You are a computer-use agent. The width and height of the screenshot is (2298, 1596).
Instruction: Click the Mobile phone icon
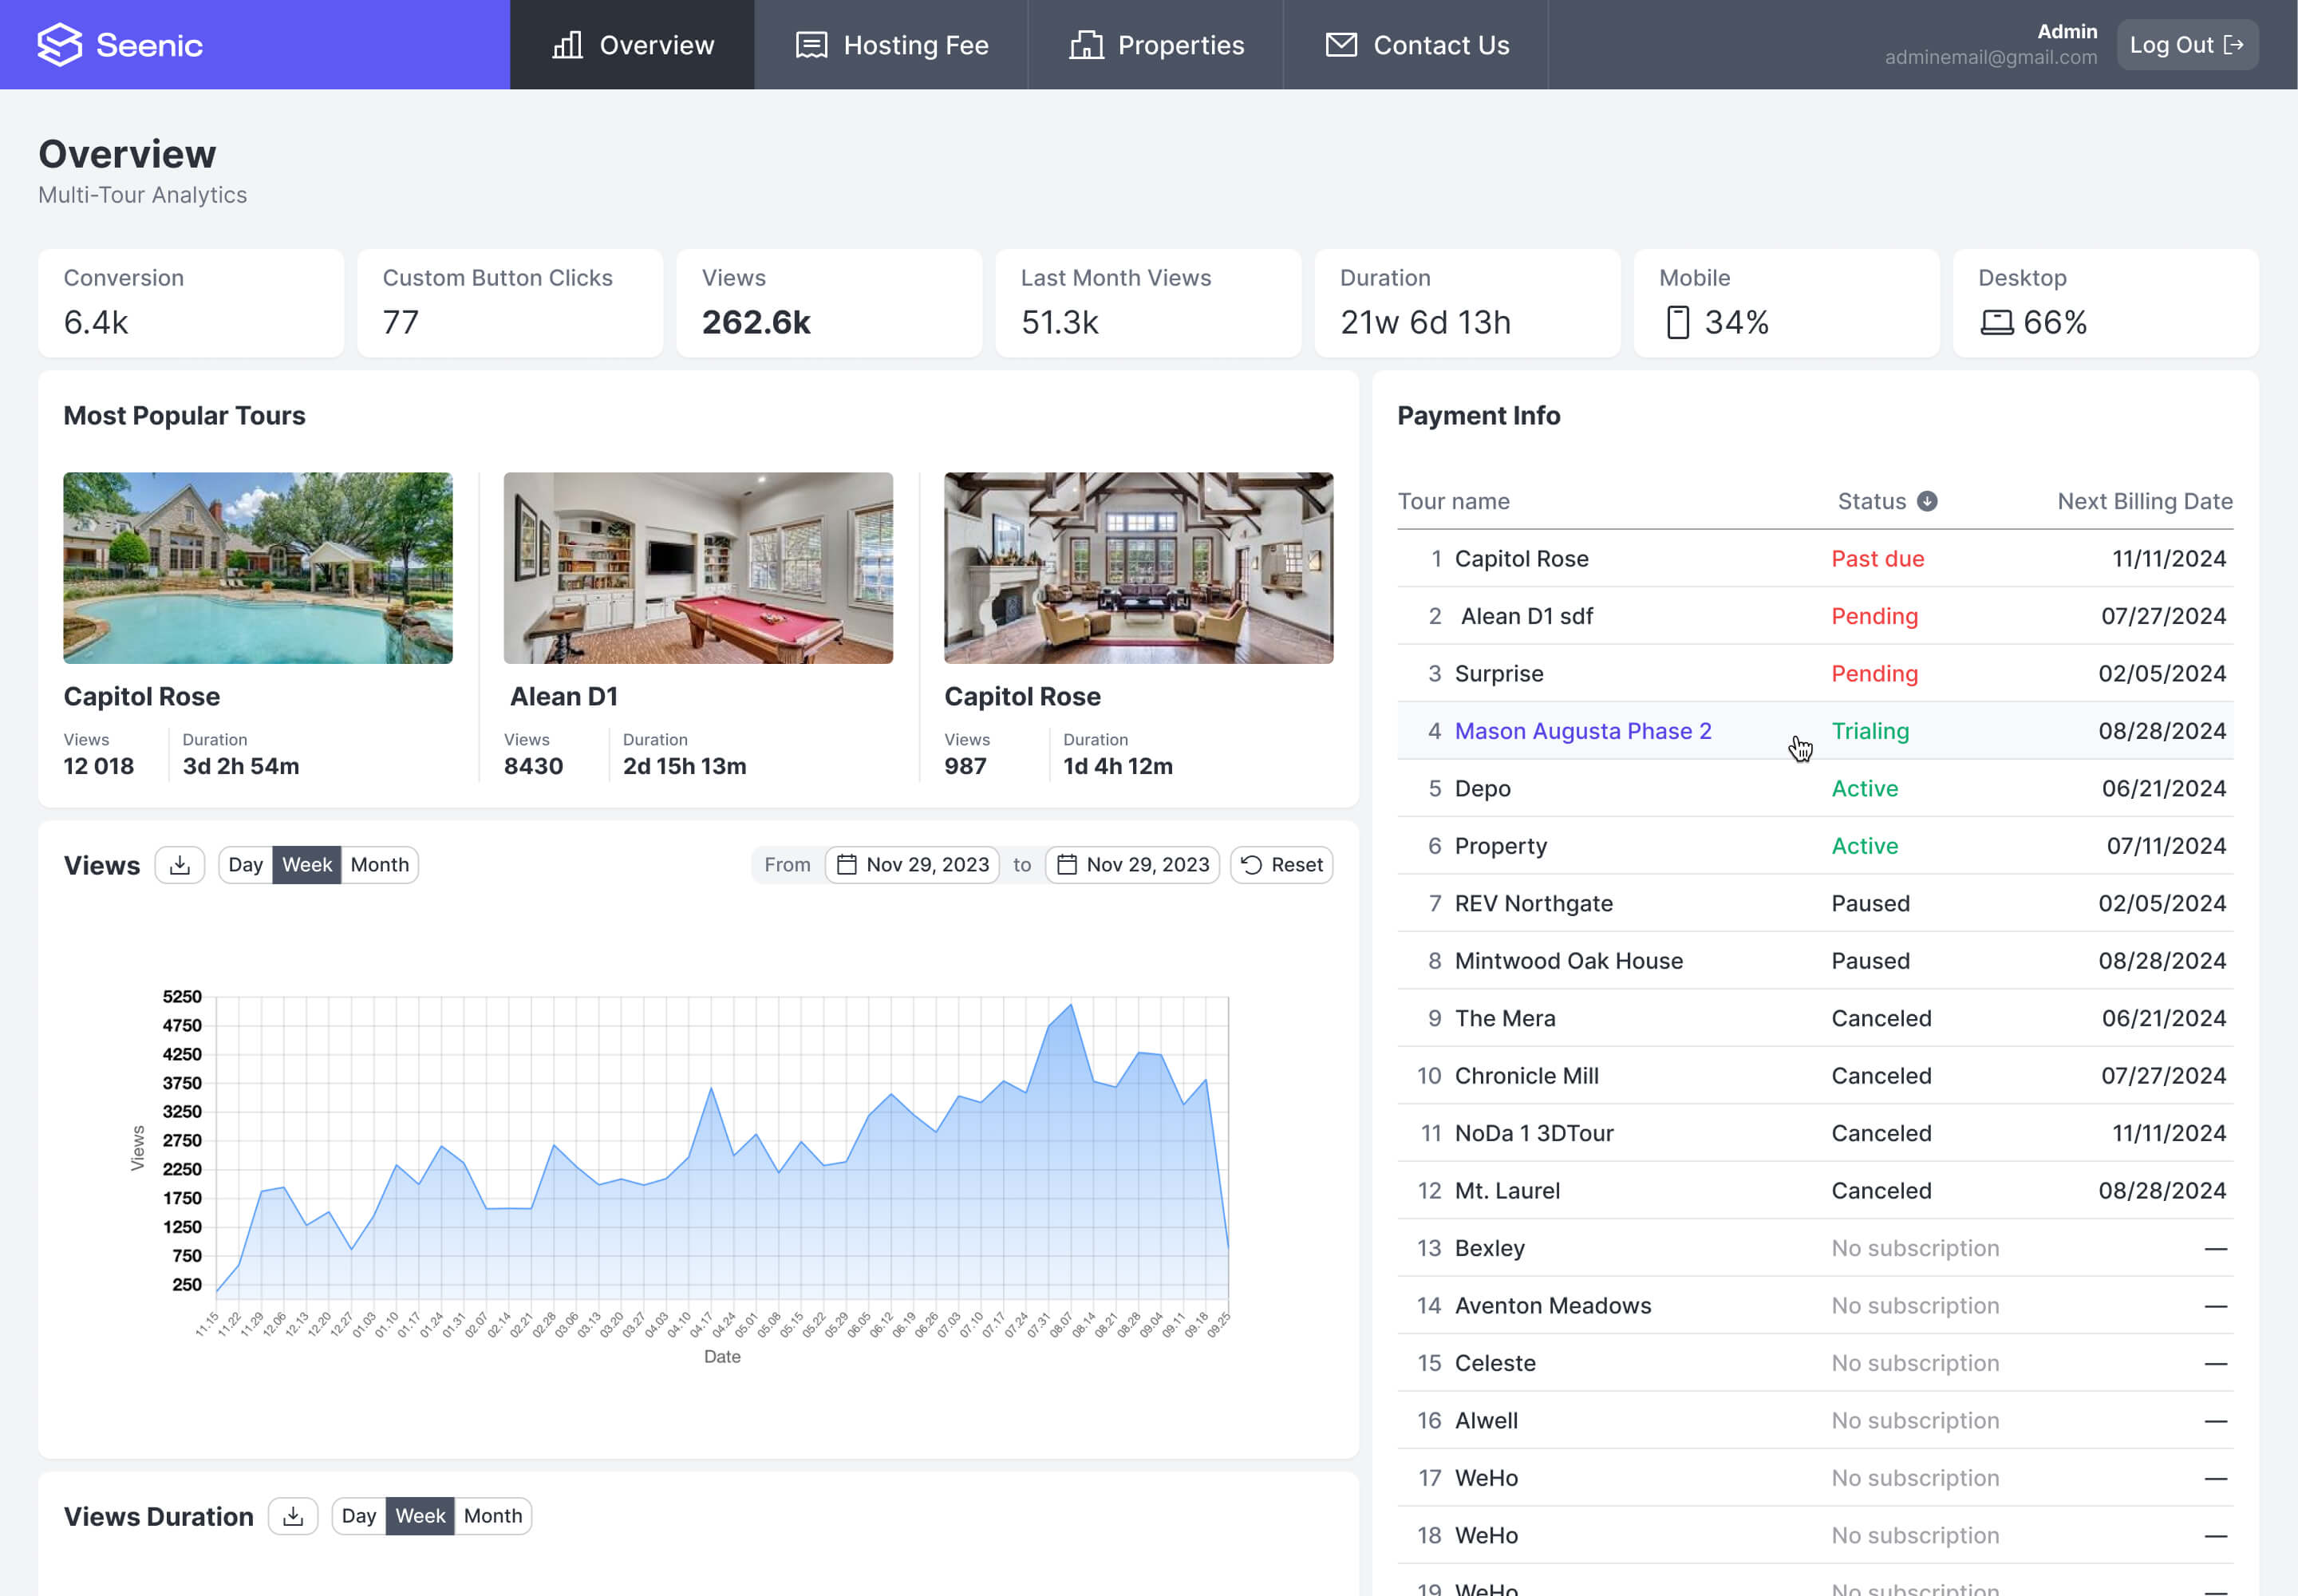click(x=1678, y=323)
